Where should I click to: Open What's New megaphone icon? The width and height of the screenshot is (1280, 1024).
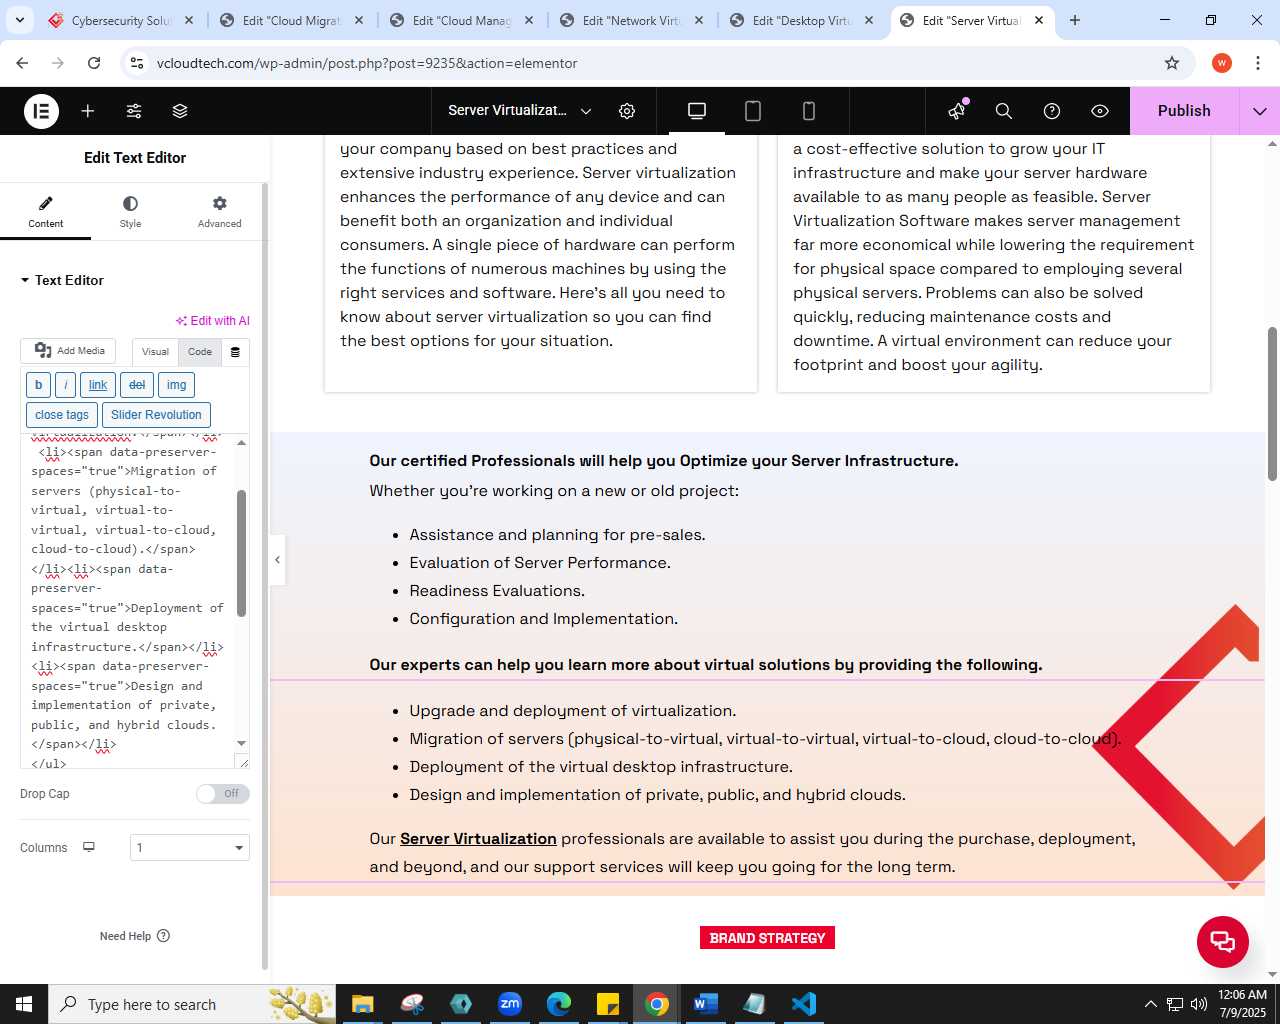(x=958, y=110)
